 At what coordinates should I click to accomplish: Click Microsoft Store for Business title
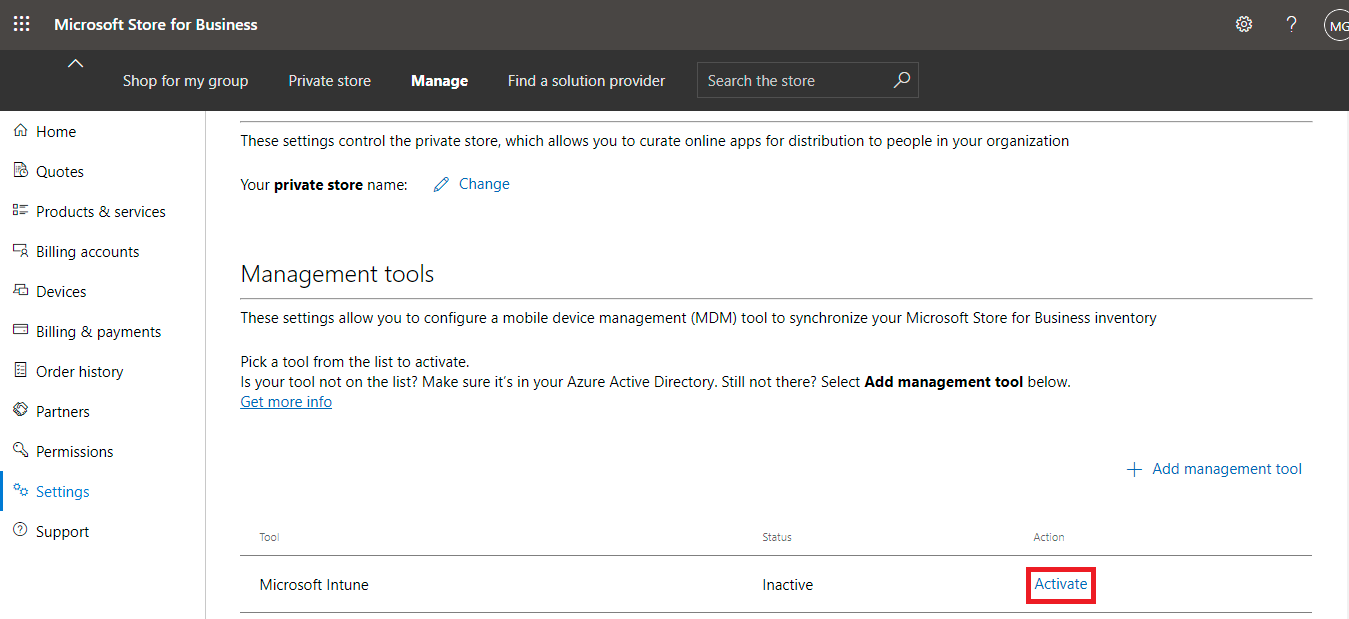coord(156,25)
